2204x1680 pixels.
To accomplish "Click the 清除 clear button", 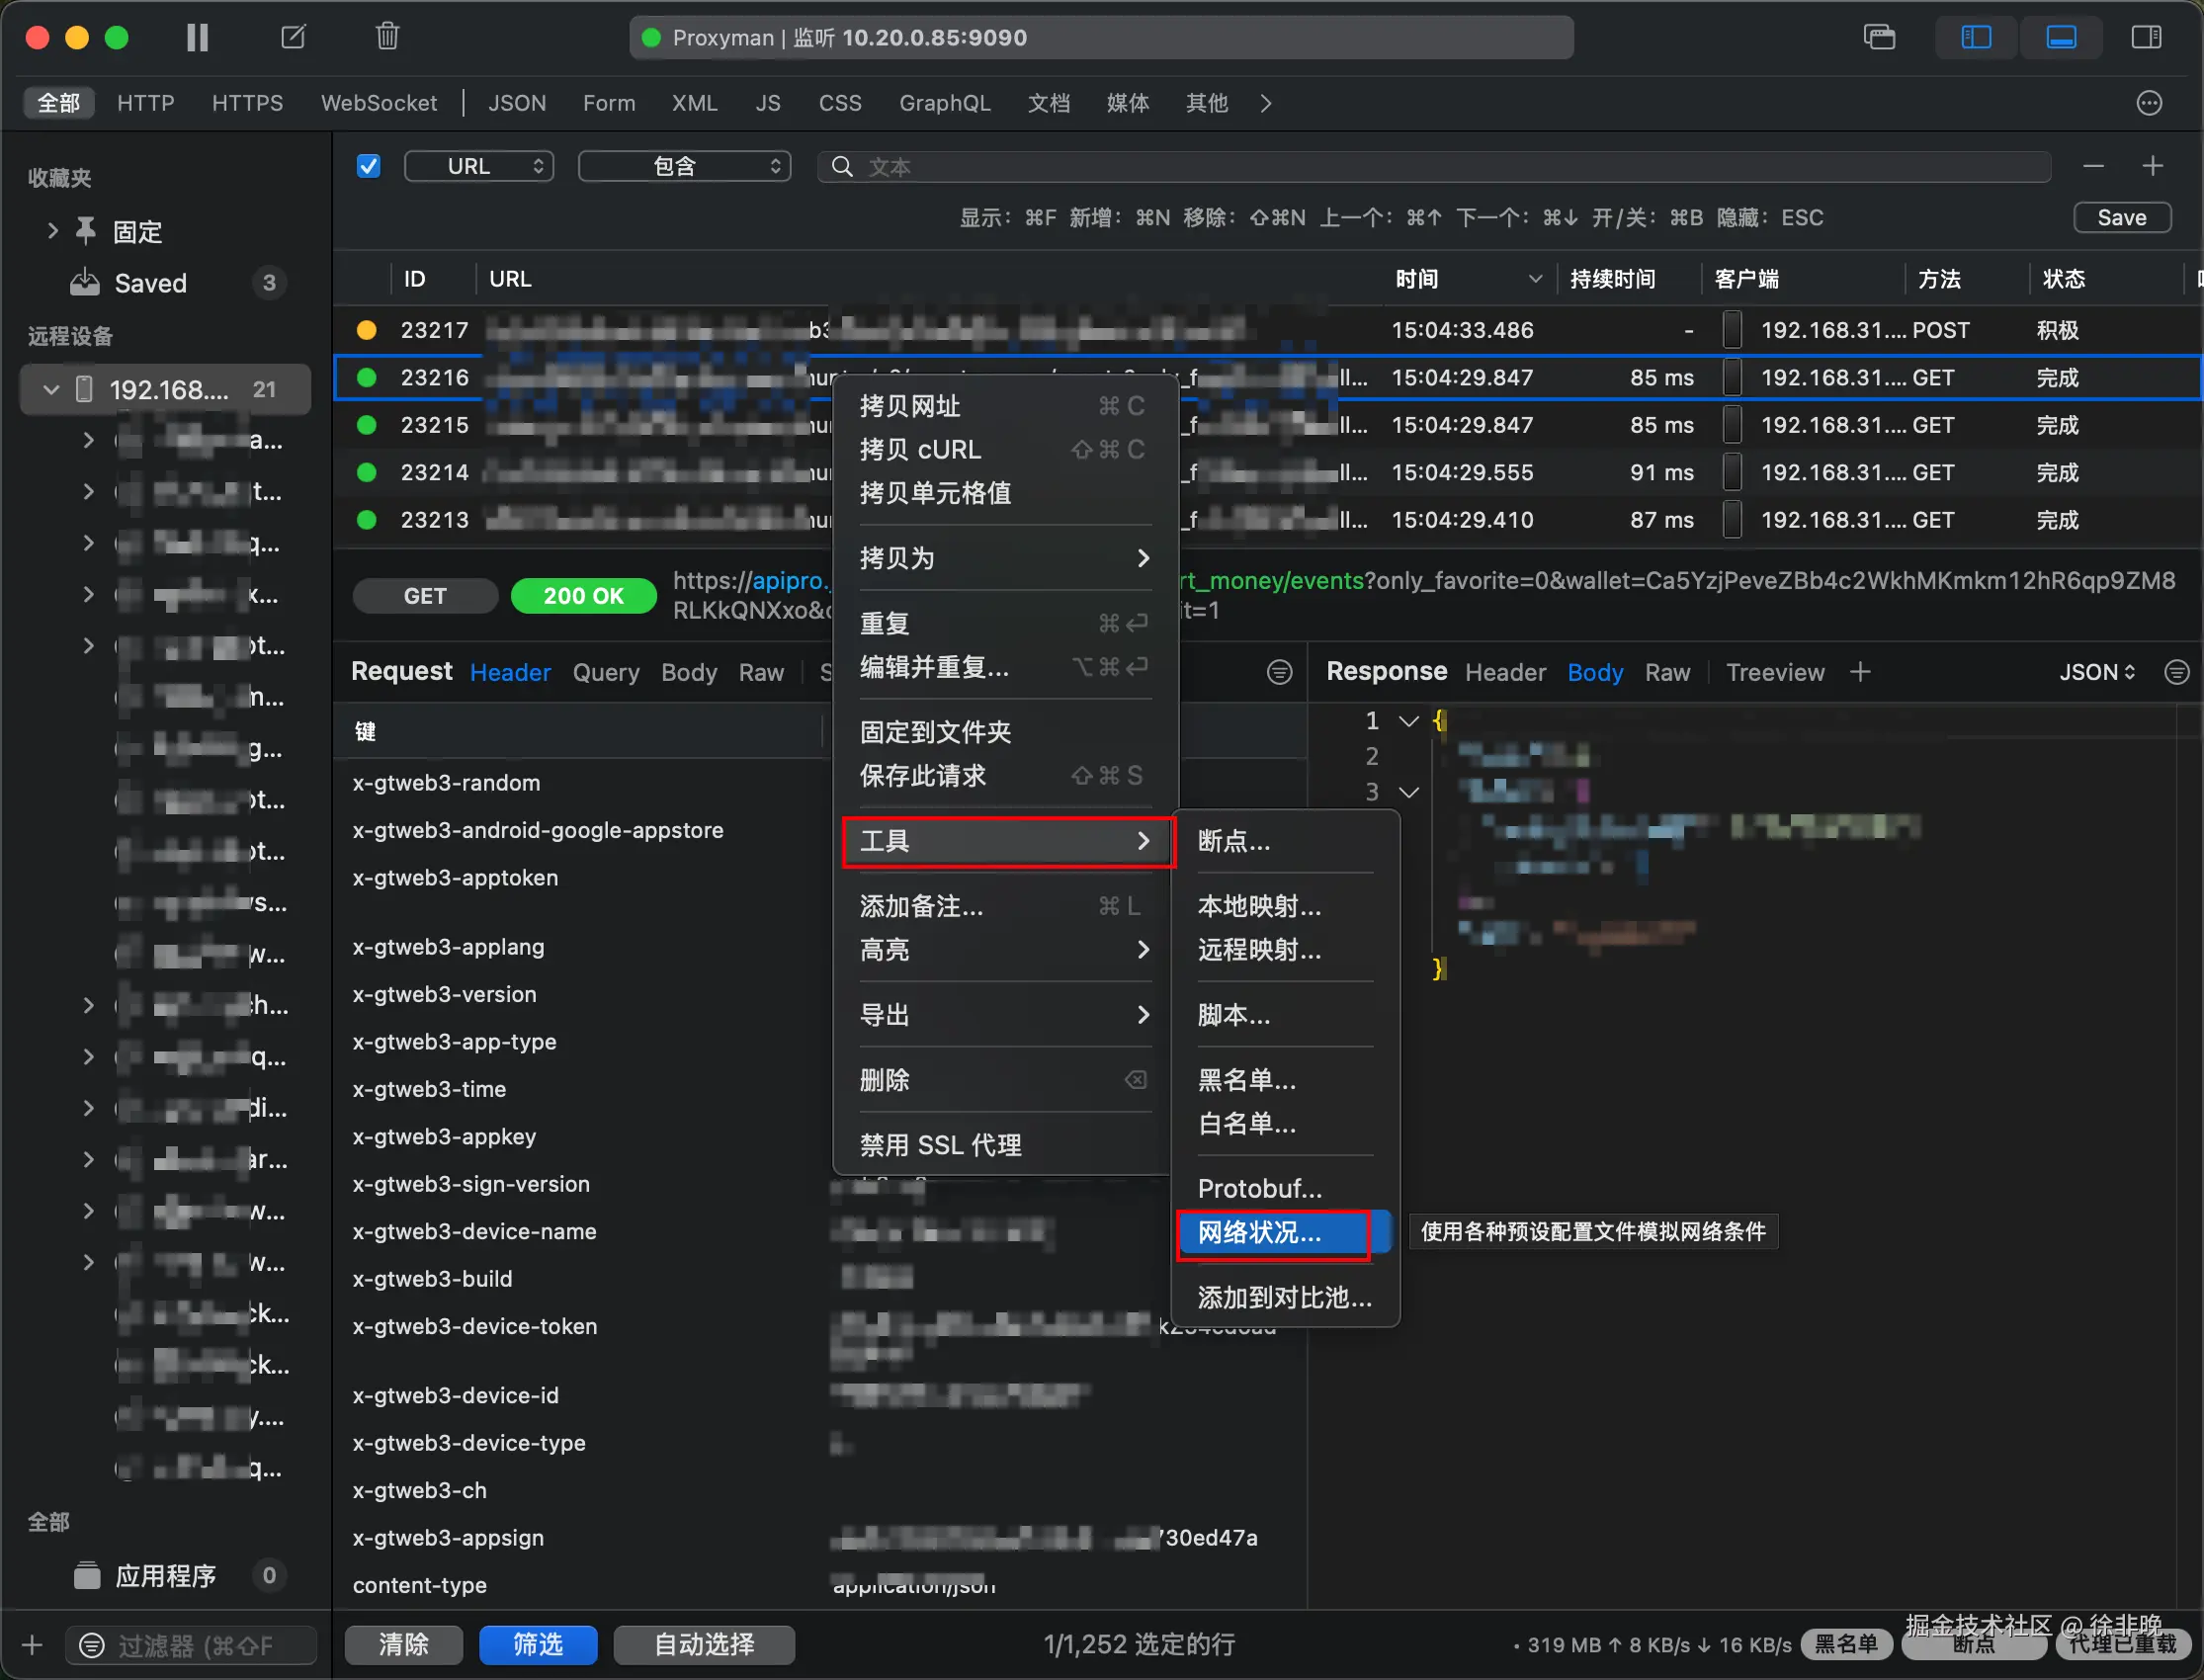I will coord(403,1645).
